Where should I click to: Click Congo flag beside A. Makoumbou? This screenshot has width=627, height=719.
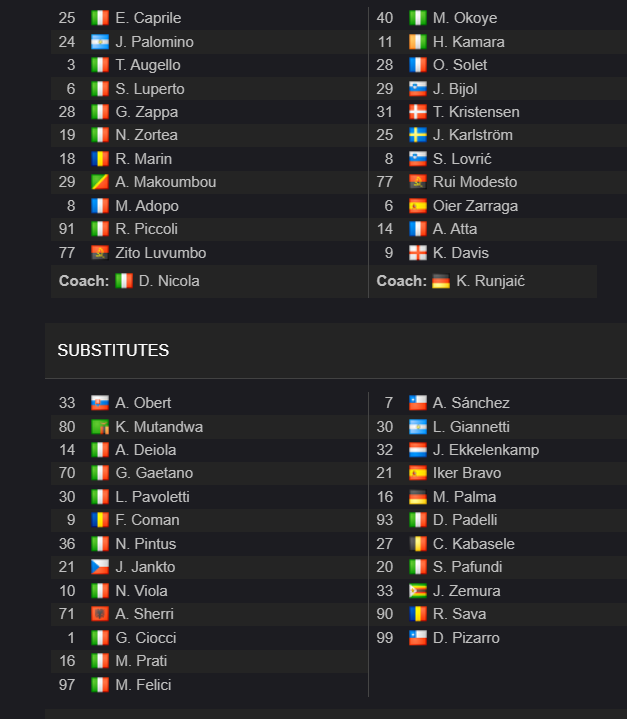point(100,182)
